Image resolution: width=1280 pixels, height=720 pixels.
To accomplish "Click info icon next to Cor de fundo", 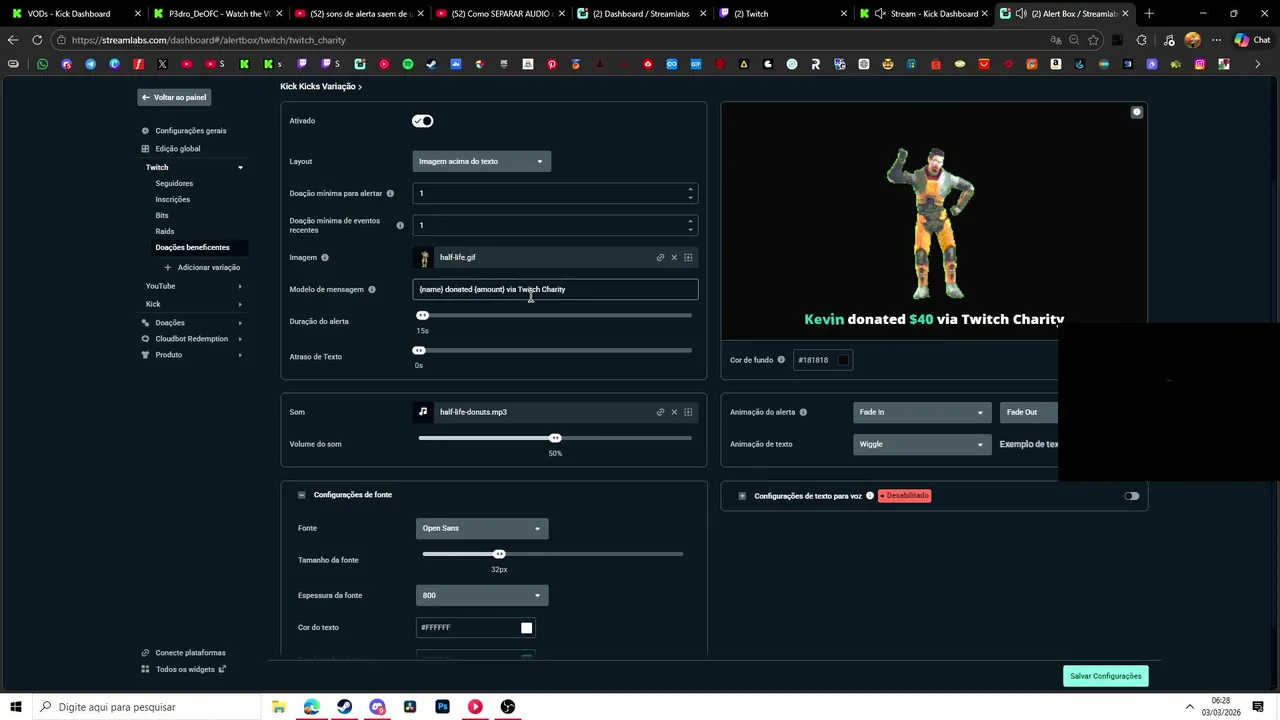I will click(x=782, y=360).
